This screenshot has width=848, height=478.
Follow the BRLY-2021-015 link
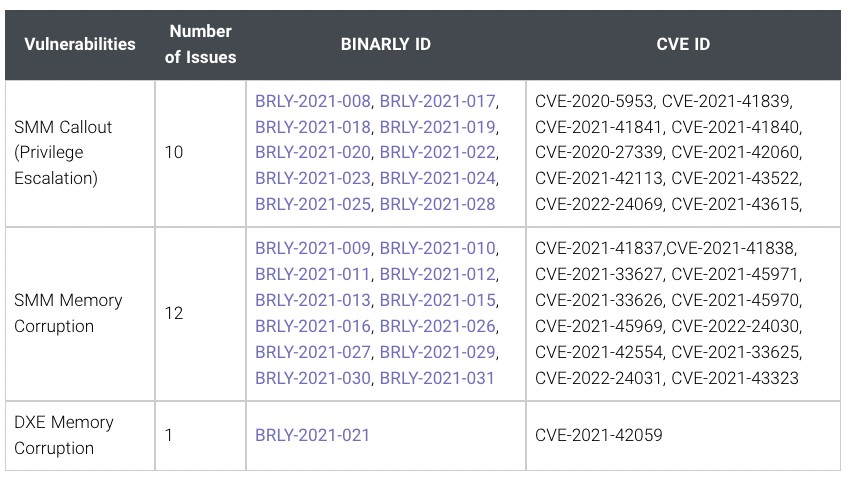coord(437,300)
